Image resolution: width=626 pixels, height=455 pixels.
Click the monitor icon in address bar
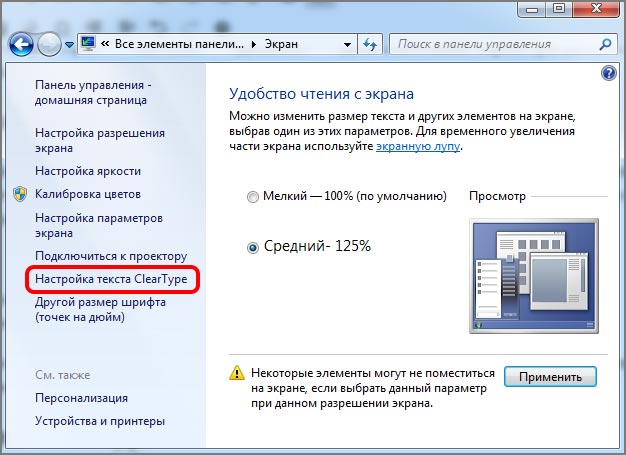click(x=88, y=45)
